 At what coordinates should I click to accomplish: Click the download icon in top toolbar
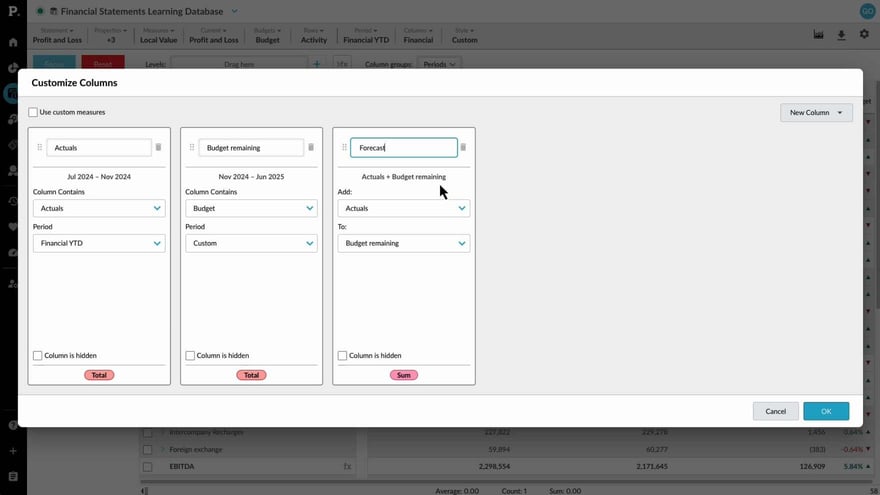click(x=841, y=35)
